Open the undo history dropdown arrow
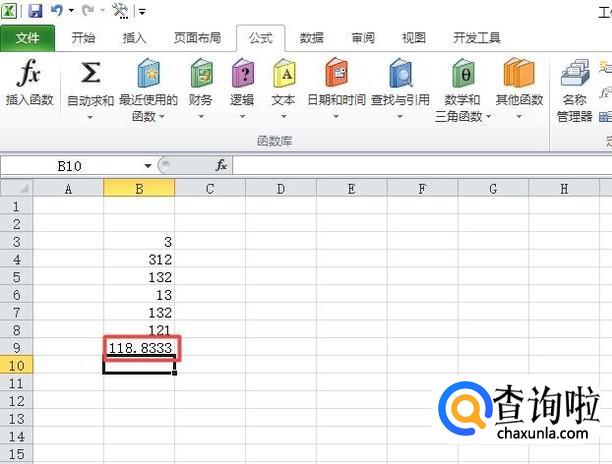 point(71,11)
